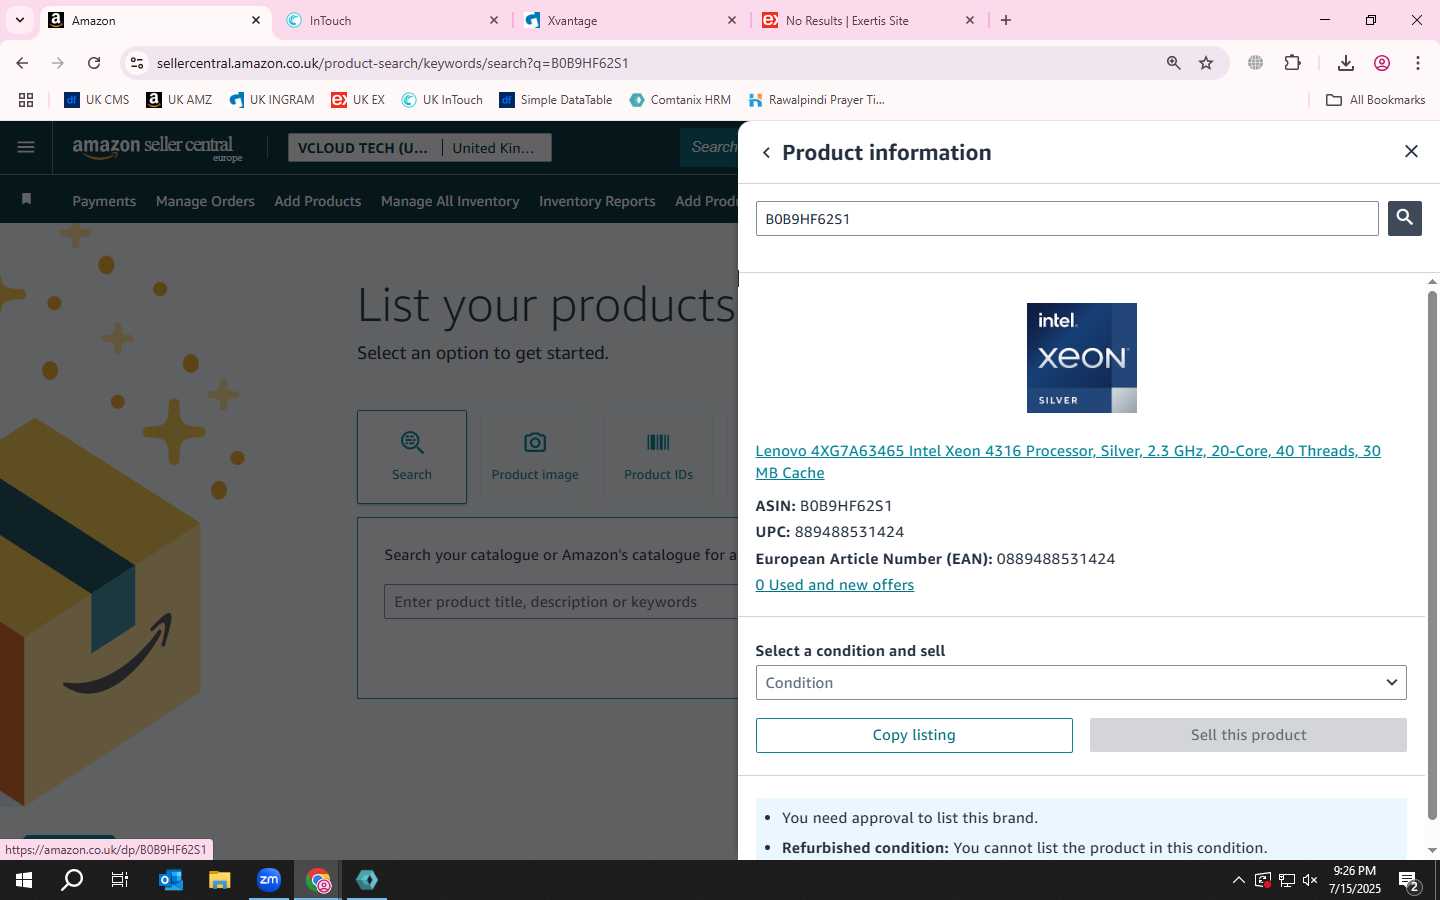The height and width of the screenshot is (900, 1440).
Task: Open the Seller Central hamburger menu
Action: pos(26,148)
